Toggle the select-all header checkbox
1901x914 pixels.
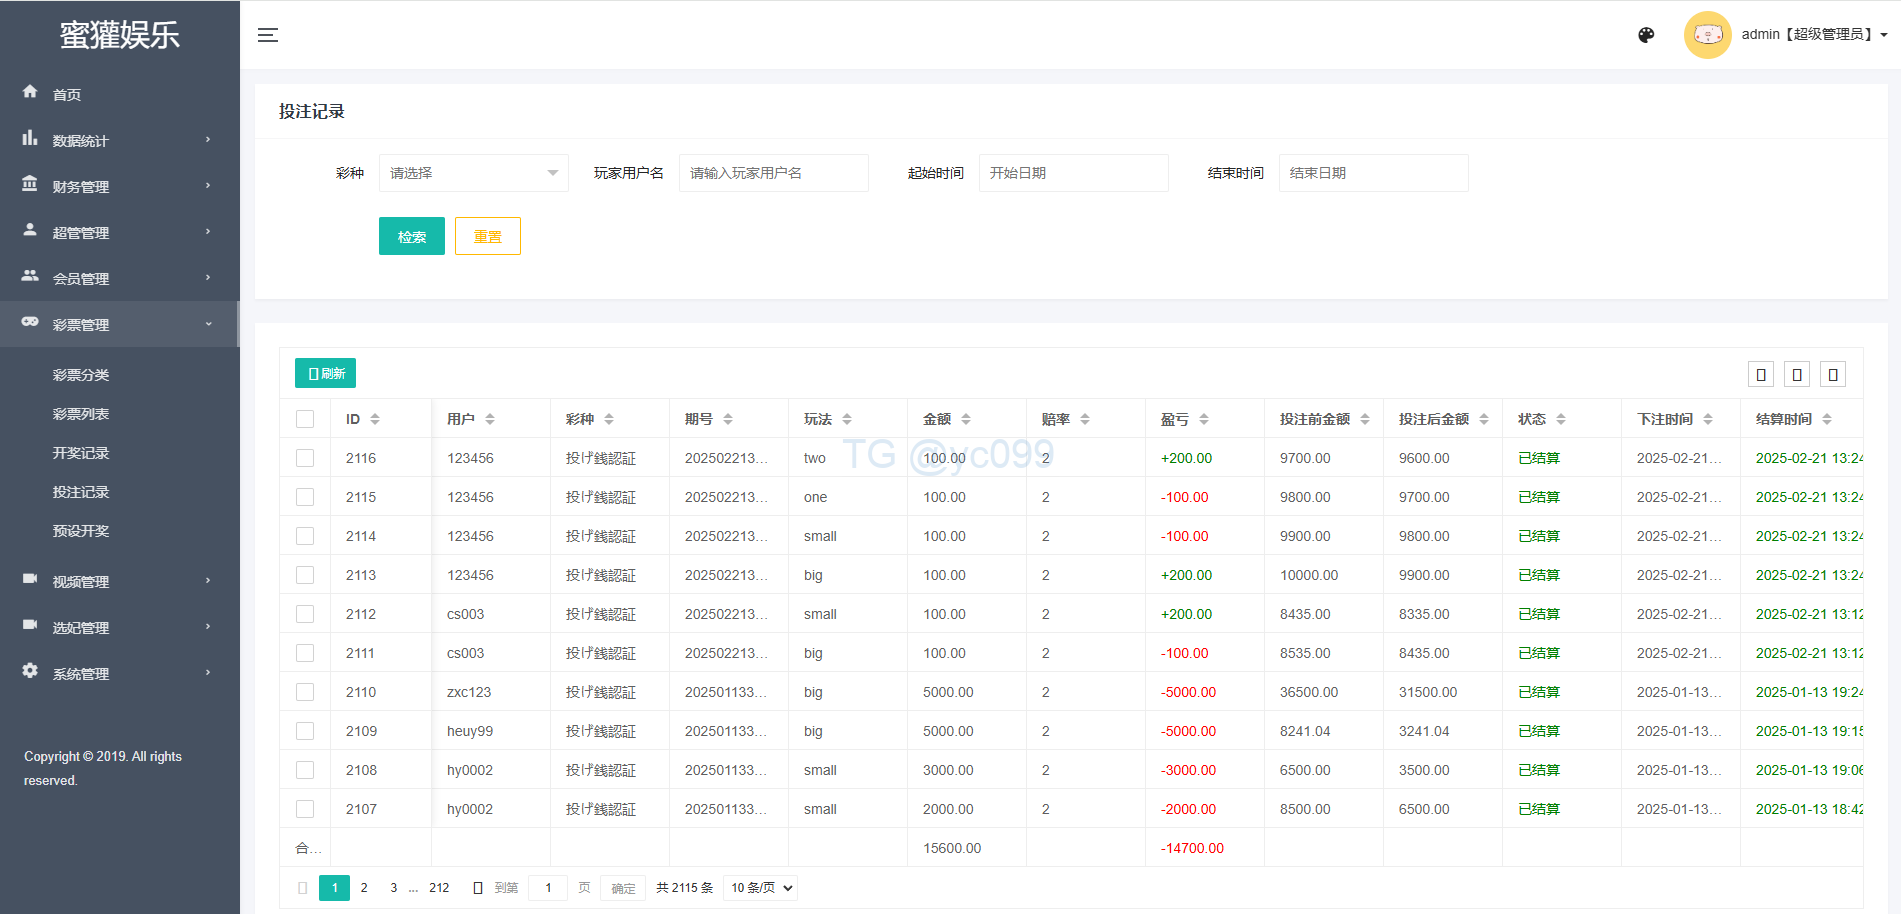[x=305, y=419]
